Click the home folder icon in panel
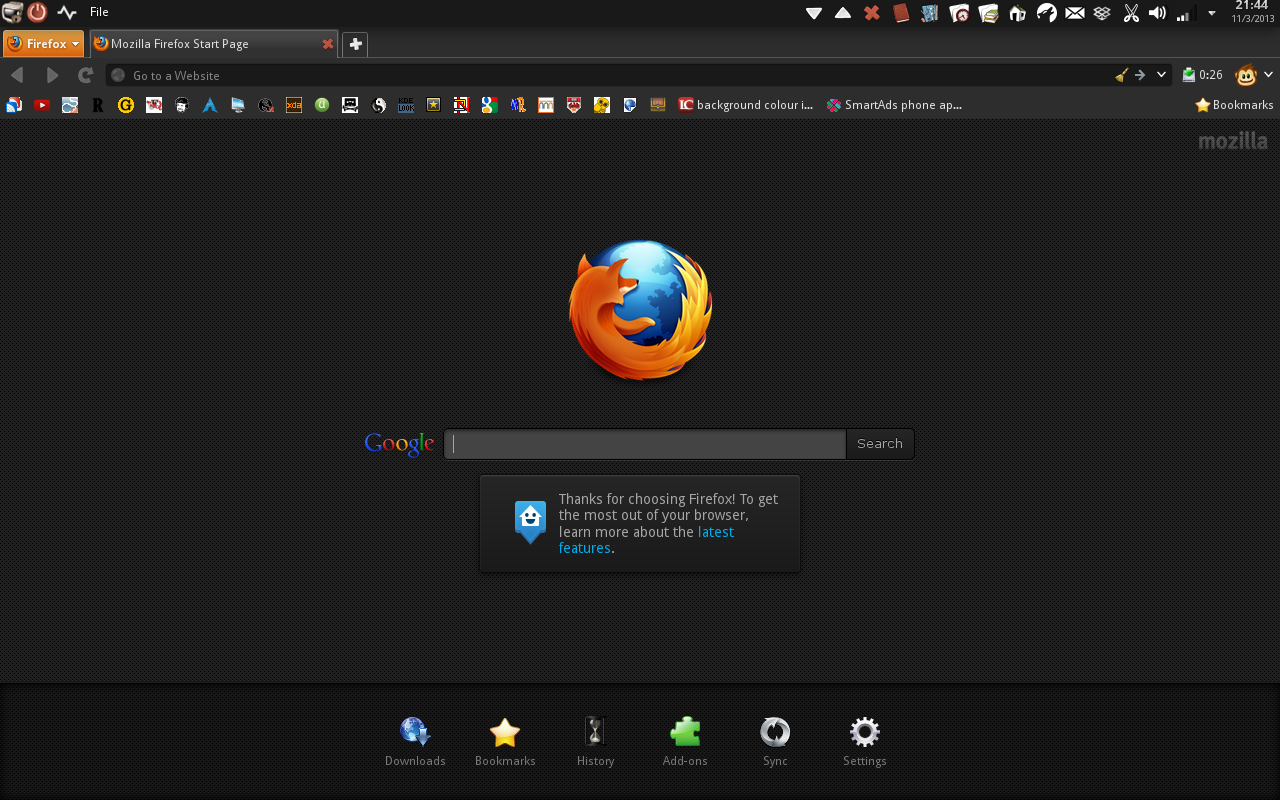Image resolution: width=1280 pixels, height=800 pixels. (x=1018, y=13)
